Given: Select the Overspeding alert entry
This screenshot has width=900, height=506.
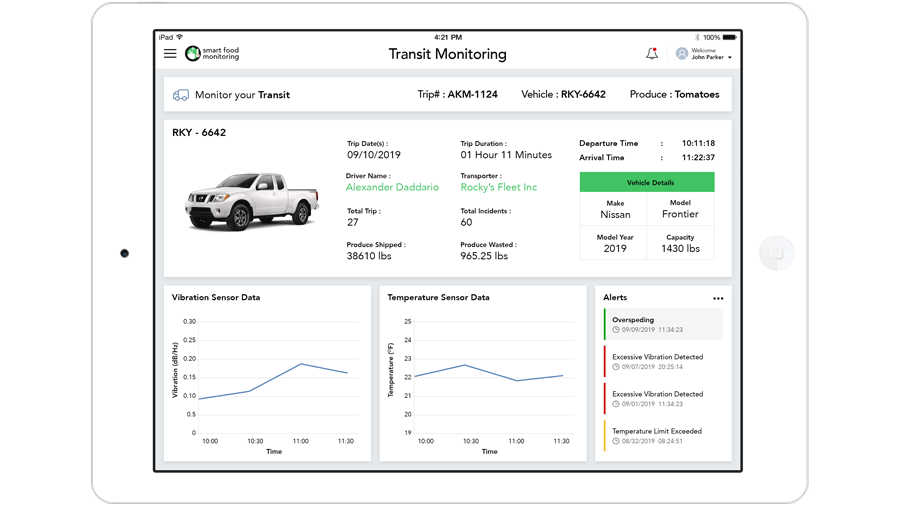Looking at the screenshot, I should pyautogui.click(x=663, y=324).
